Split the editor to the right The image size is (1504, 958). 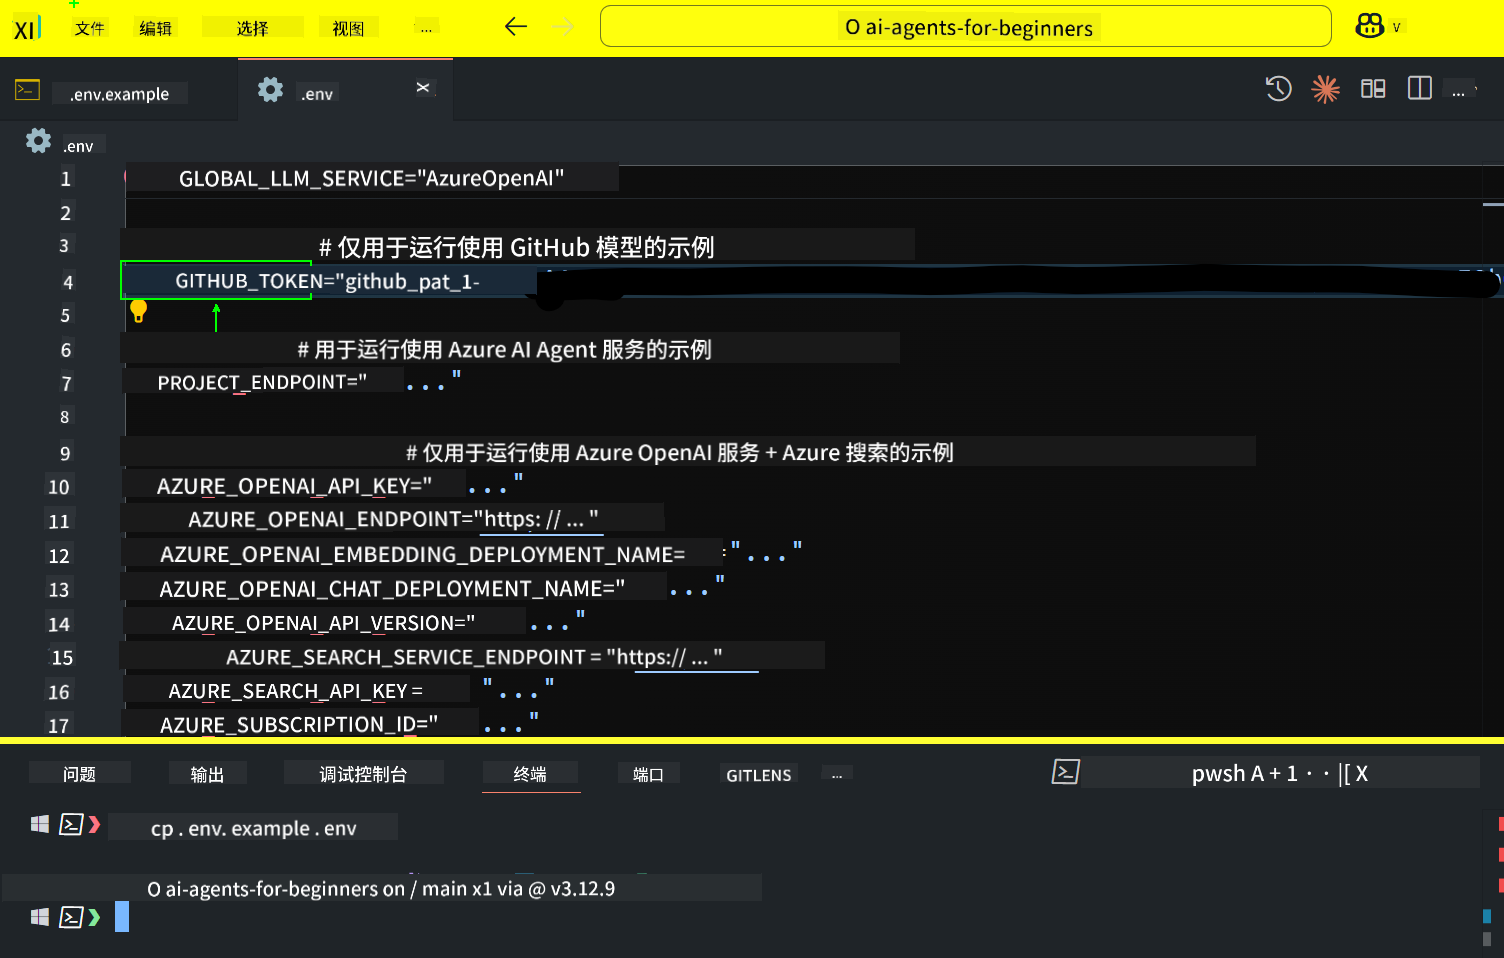[x=1420, y=88]
